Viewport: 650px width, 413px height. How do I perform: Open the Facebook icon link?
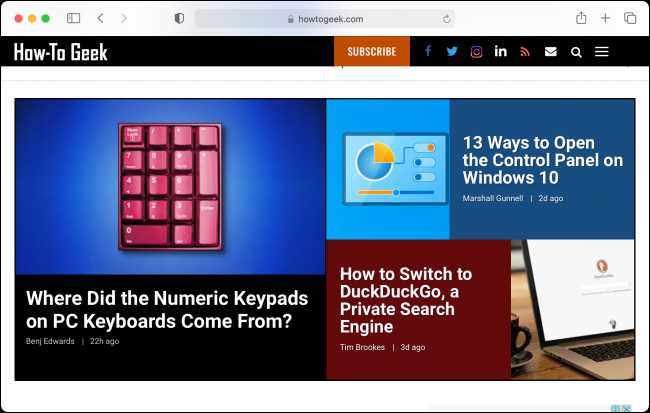[x=428, y=51]
